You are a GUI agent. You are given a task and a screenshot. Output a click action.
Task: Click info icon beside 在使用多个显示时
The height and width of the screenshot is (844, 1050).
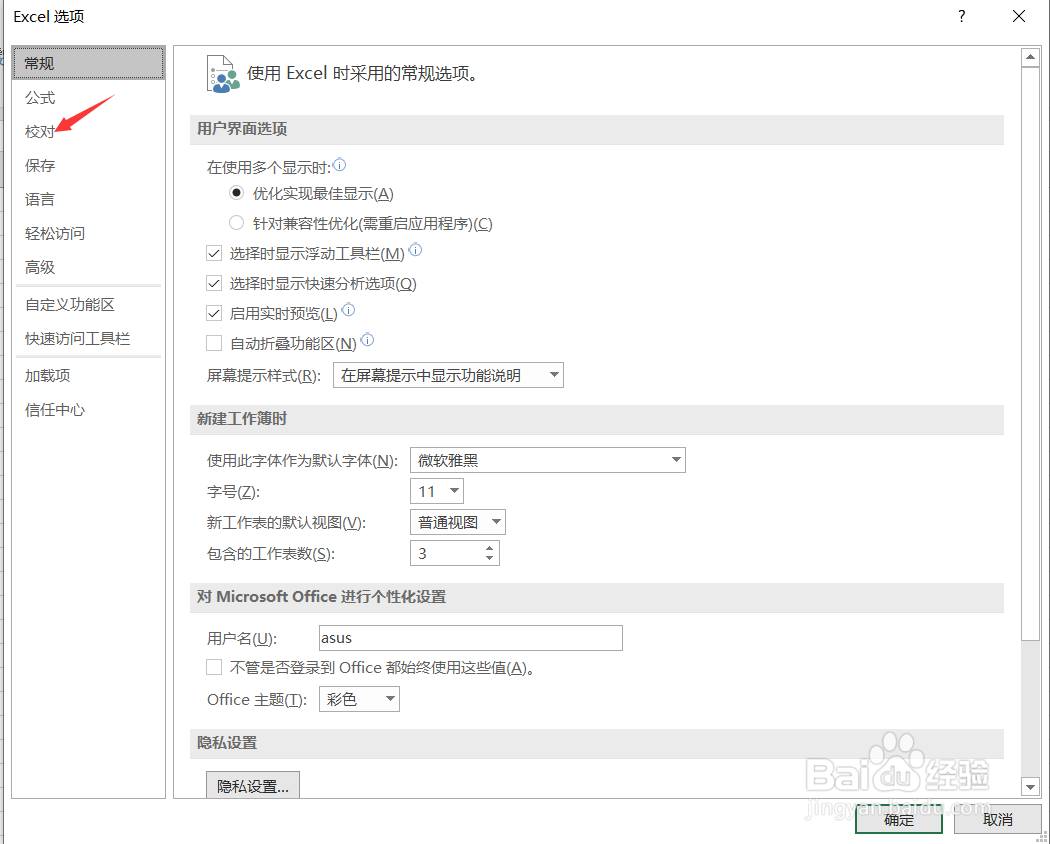click(x=340, y=164)
